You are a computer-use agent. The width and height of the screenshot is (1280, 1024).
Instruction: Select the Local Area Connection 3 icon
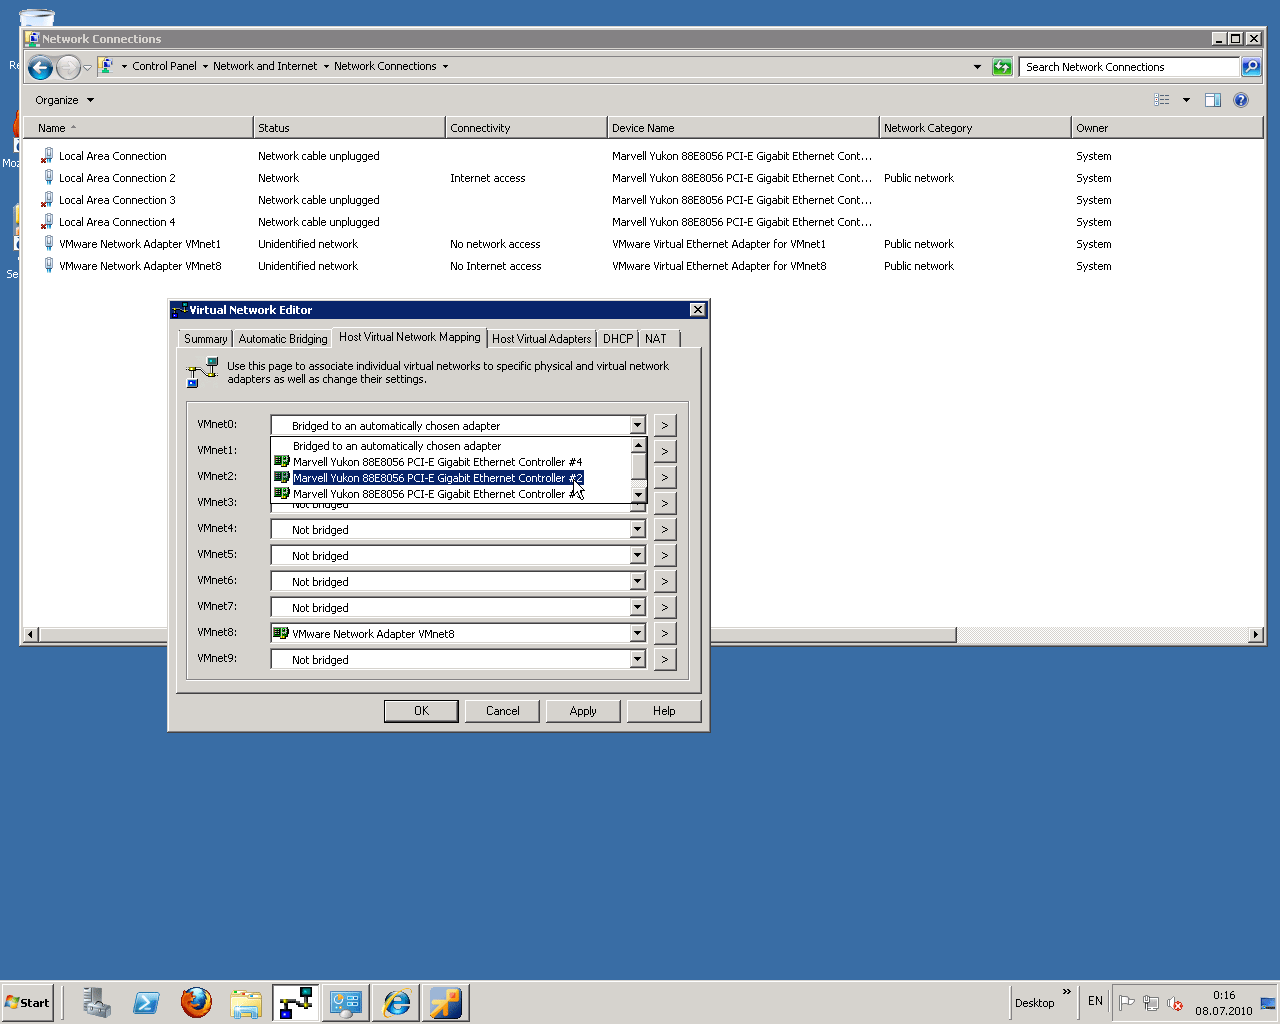pyautogui.click(x=47, y=200)
